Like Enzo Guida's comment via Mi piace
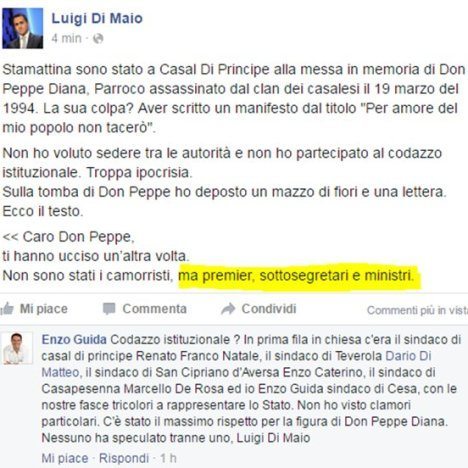The image size is (468, 468). click(x=65, y=458)
